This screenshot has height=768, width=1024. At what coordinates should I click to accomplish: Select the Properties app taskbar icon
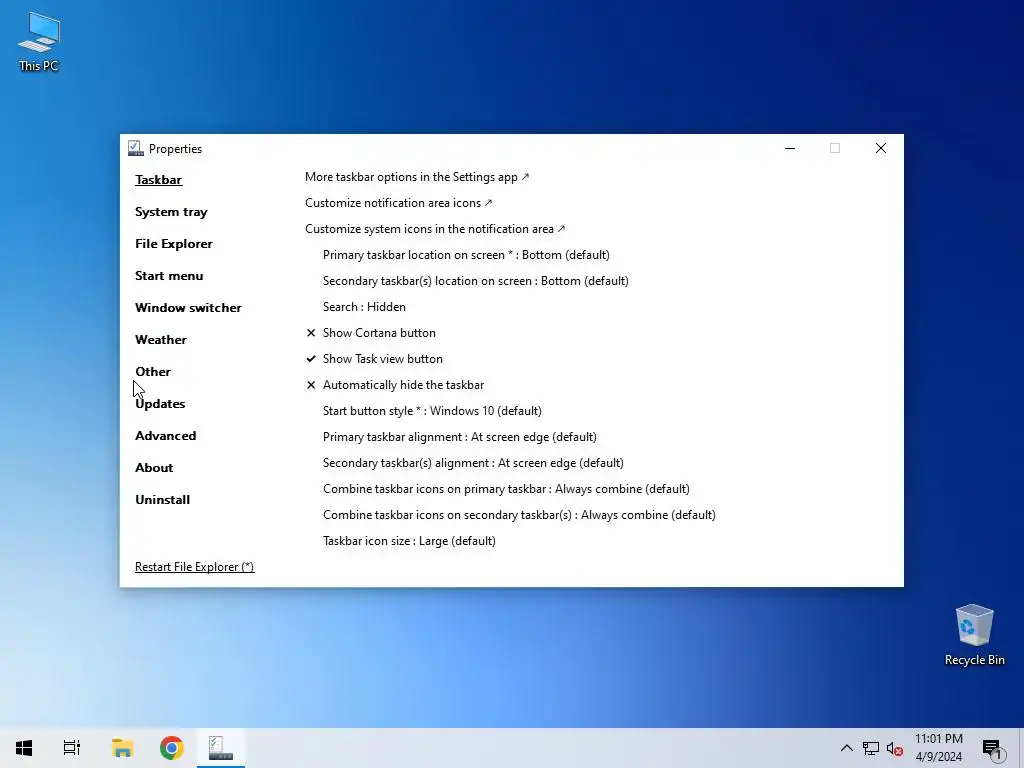(221, 748)
